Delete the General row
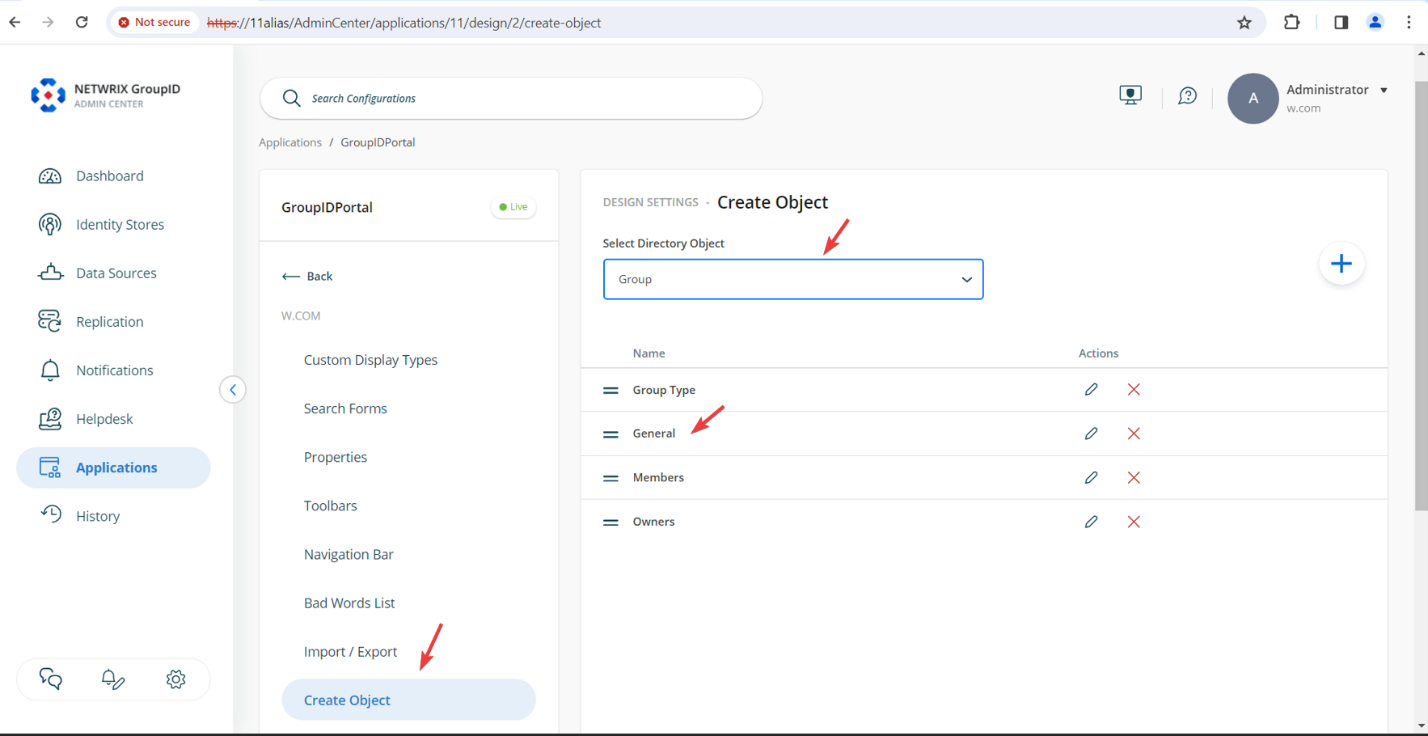1428x736 pixels. [1134, 433]
